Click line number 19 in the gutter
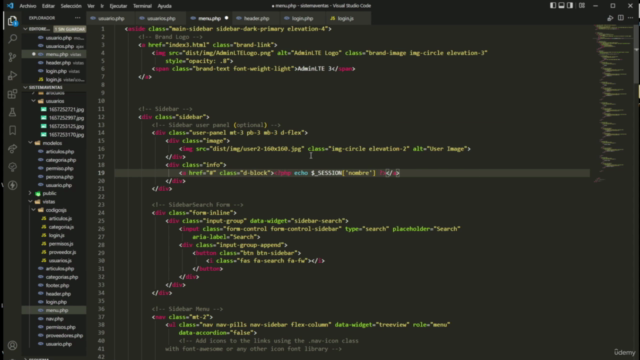 tap(101, 173)
